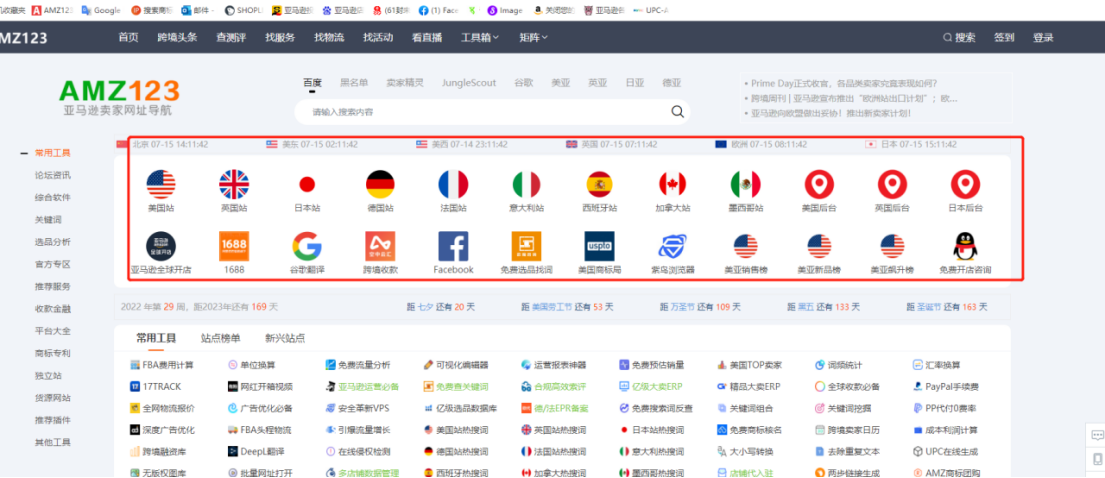Open the DeepL翻译 tool link
Screen dimensions: 1105x478
click(x=257, y=451)
